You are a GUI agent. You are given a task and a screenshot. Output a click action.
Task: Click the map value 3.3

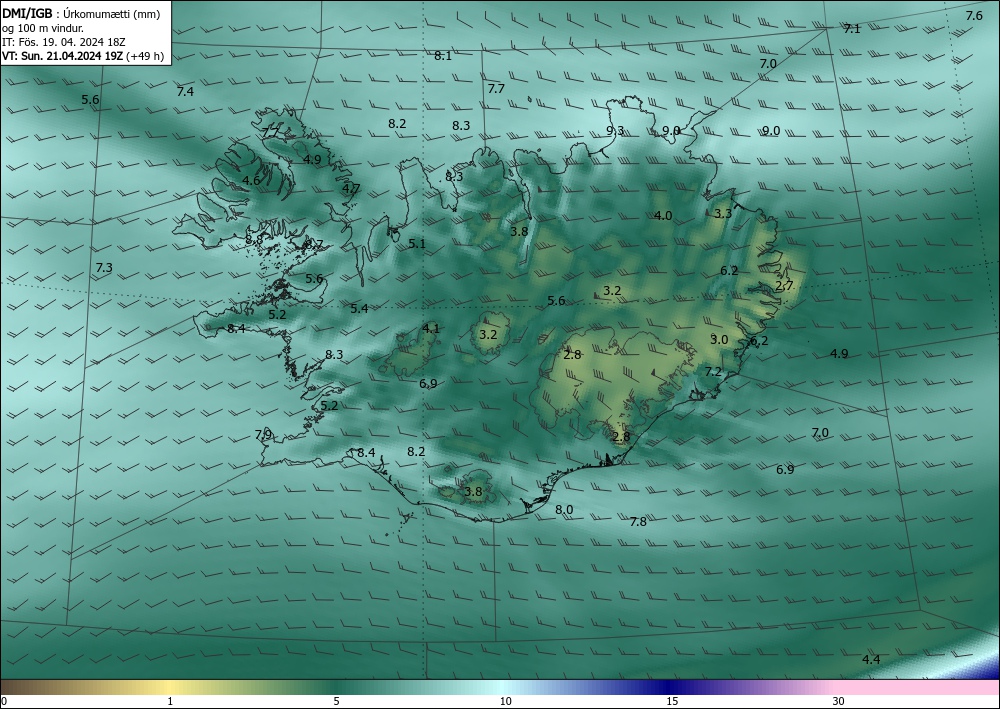coord(723,214)
